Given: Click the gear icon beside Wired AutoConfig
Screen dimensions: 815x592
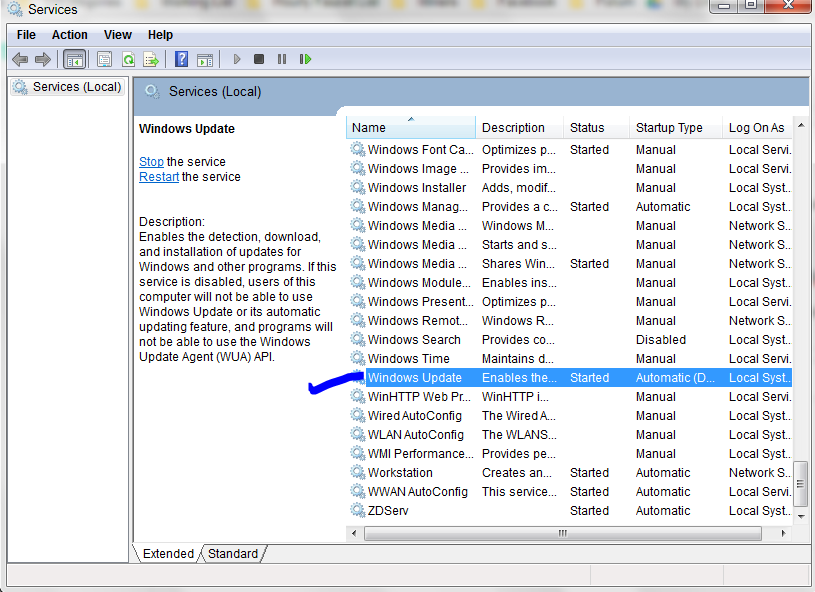Looking at the screenshot, I should pyautogui.click(x=358, y=416).
